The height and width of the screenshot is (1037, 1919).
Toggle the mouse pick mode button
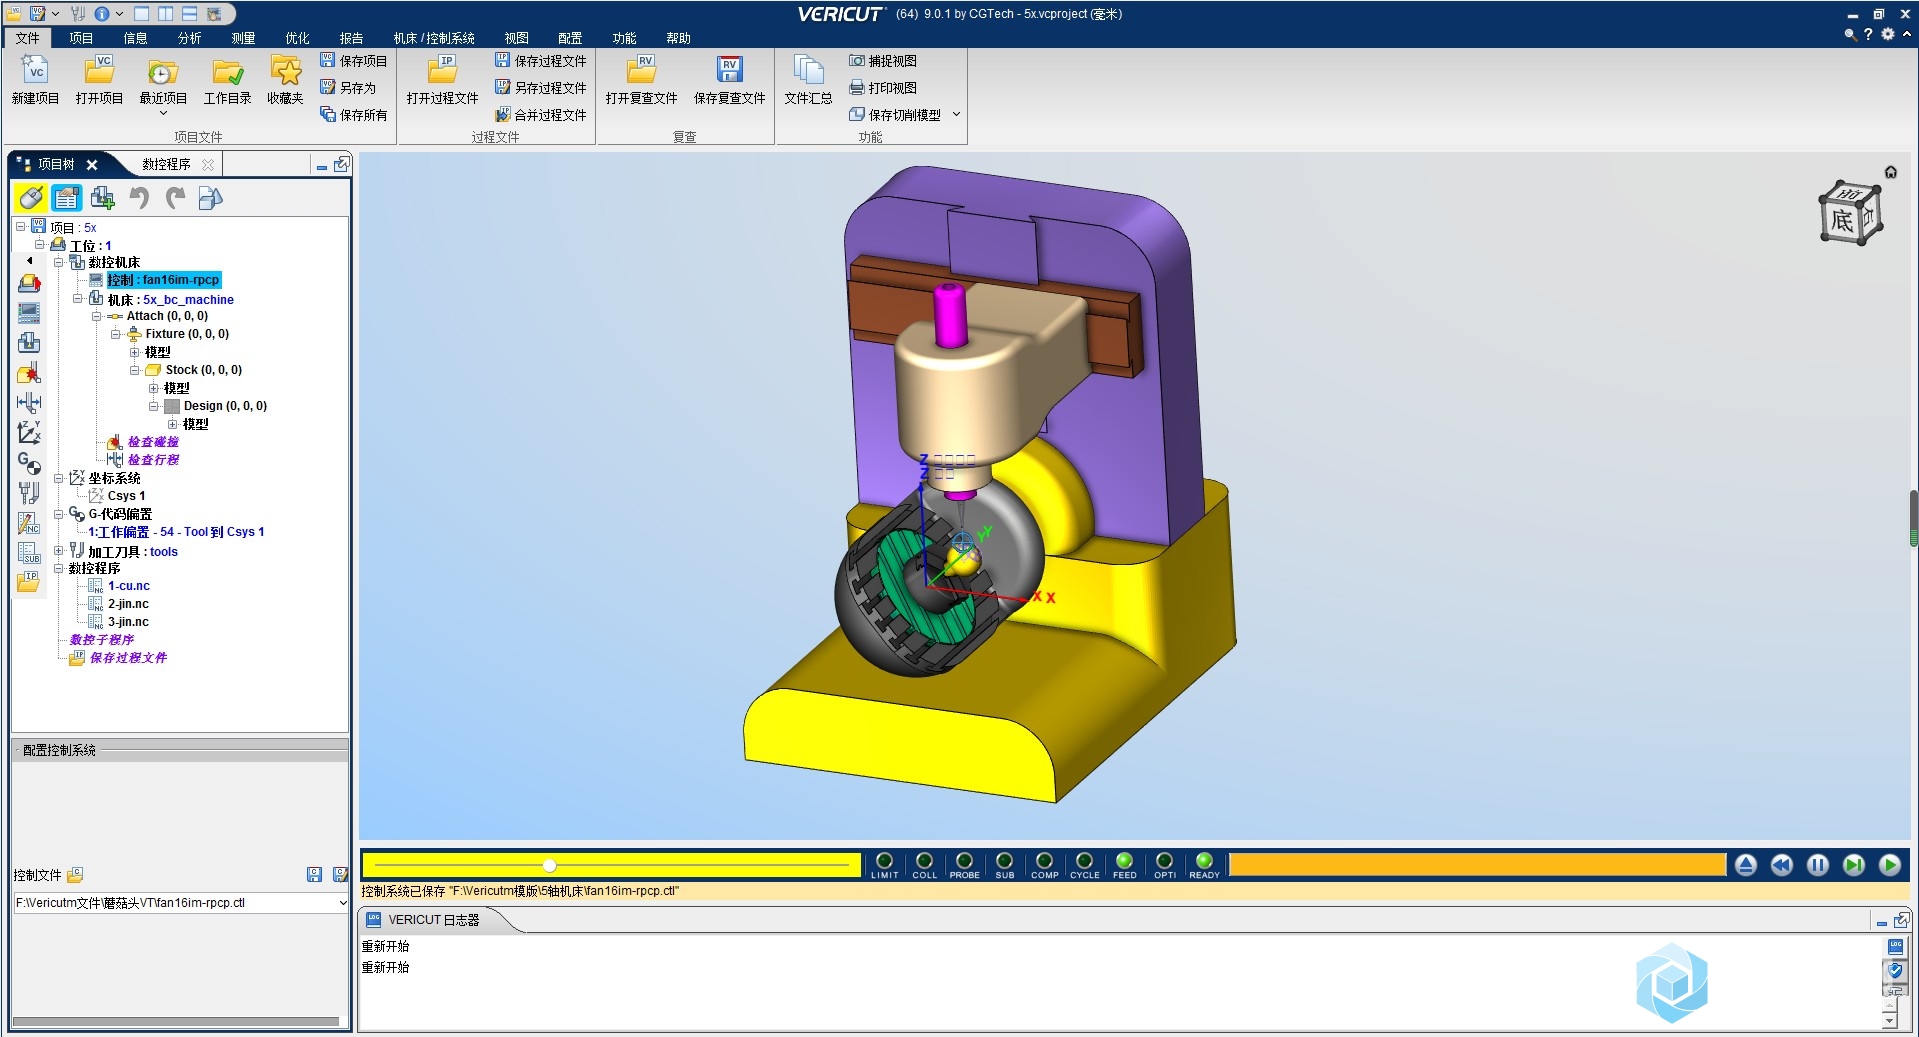click(31, 198)
